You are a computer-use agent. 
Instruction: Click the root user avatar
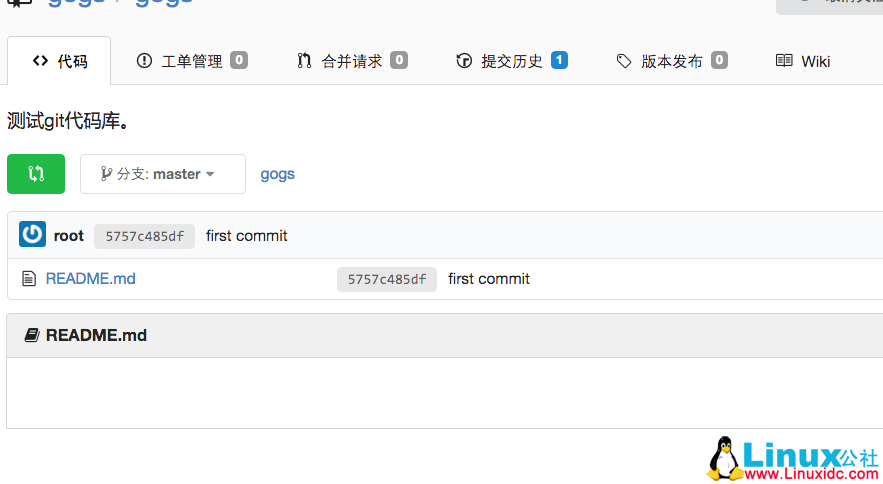pos(32,234)
